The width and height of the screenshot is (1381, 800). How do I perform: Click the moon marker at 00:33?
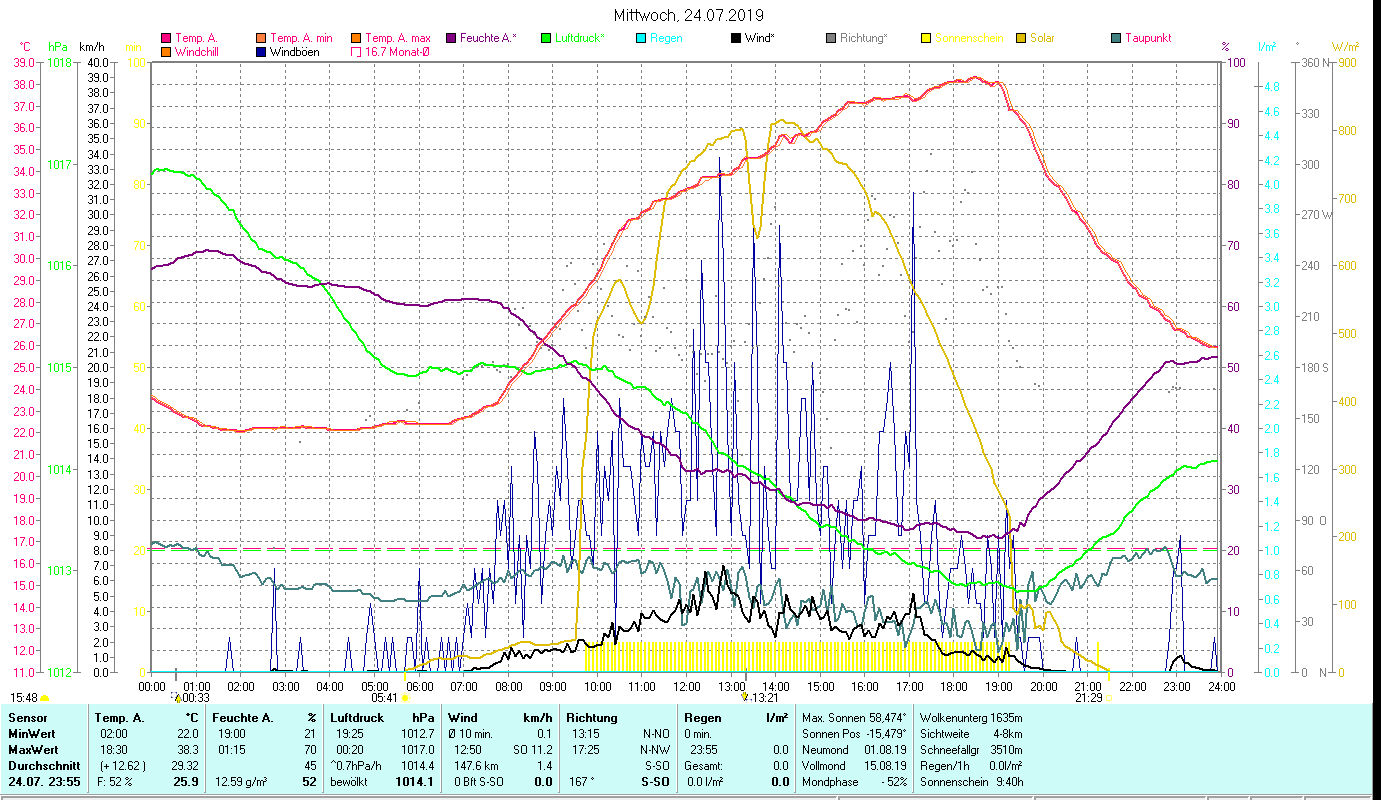177,698
